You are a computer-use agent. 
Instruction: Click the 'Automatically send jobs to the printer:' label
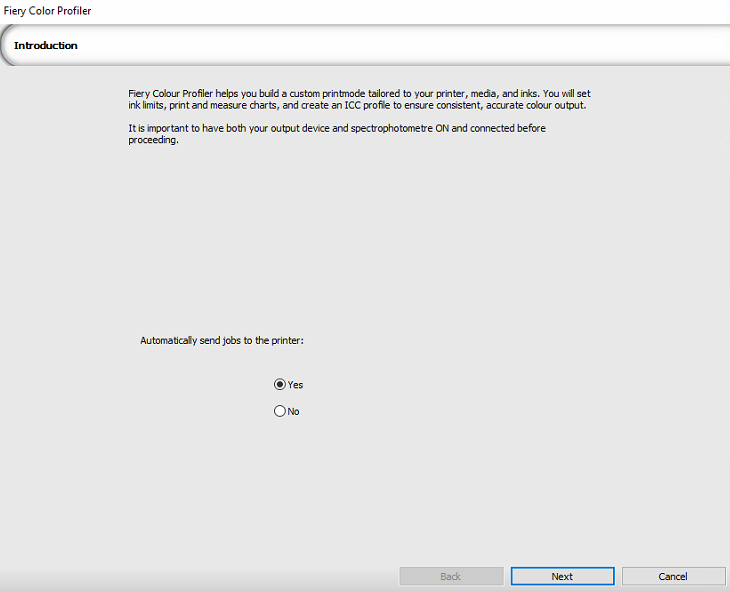[x=222, y=340]
